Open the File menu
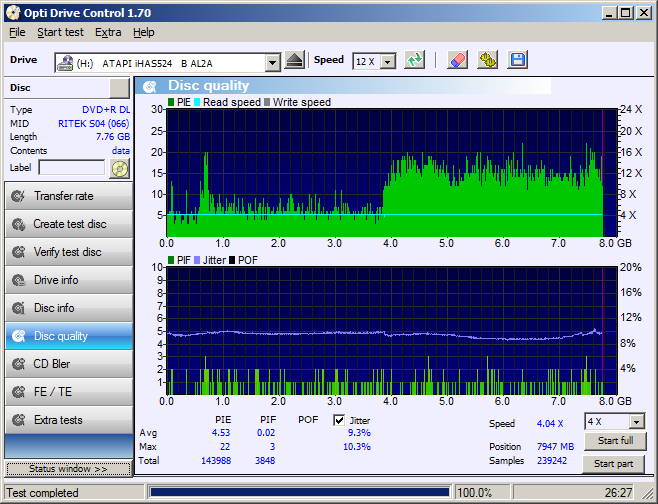 (17, 32)
